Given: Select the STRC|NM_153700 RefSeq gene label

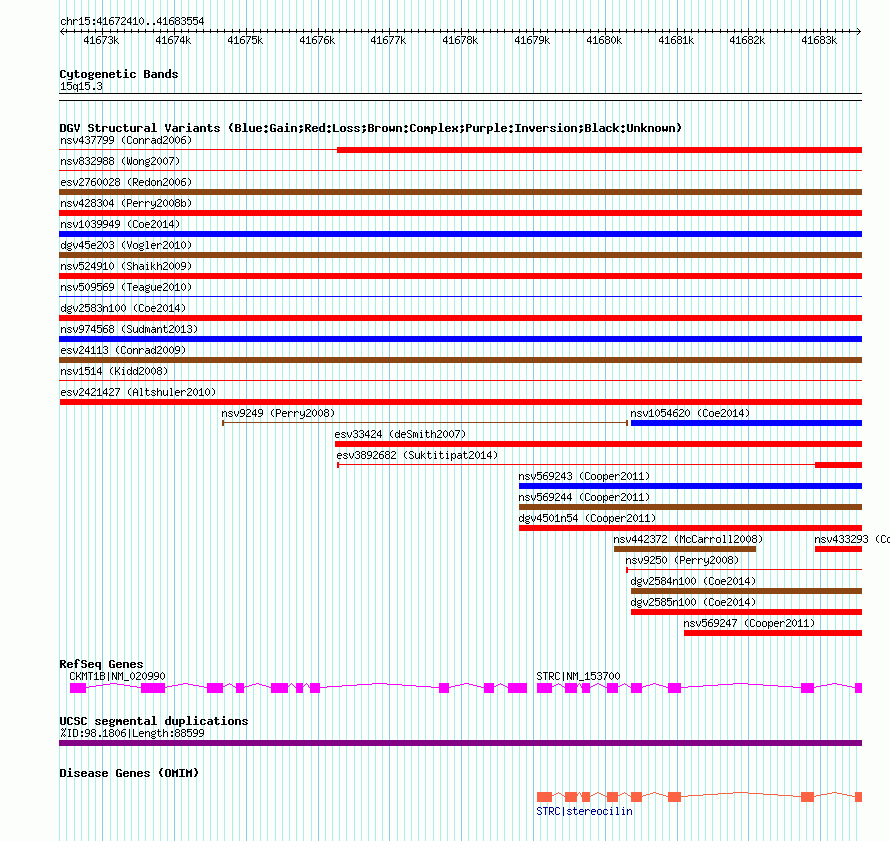Looking at the screenshot, I should [578, 676].
